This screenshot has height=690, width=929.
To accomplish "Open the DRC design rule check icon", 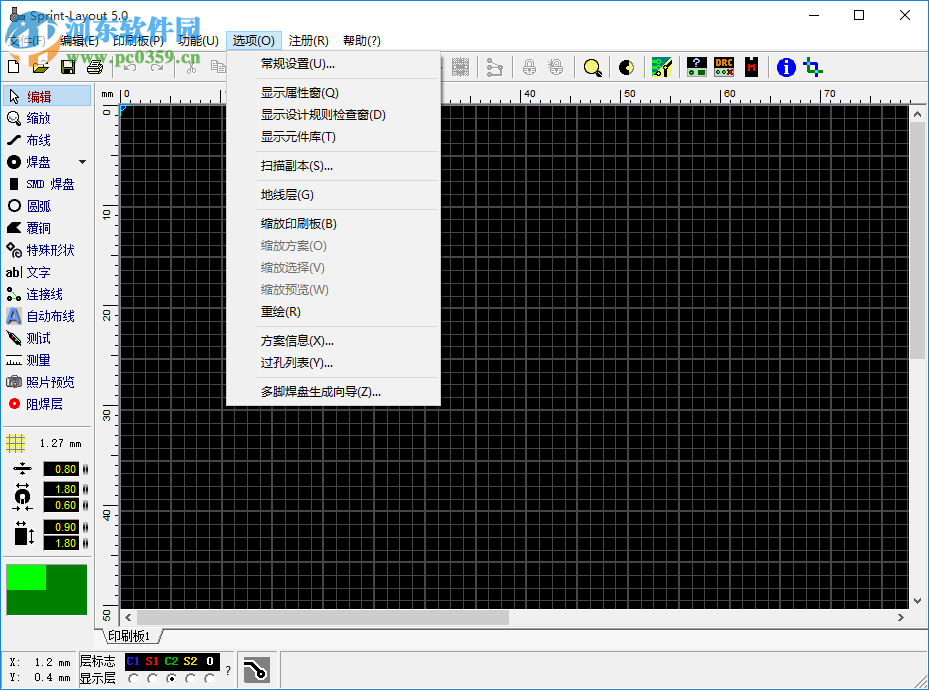I will (724, 67).
